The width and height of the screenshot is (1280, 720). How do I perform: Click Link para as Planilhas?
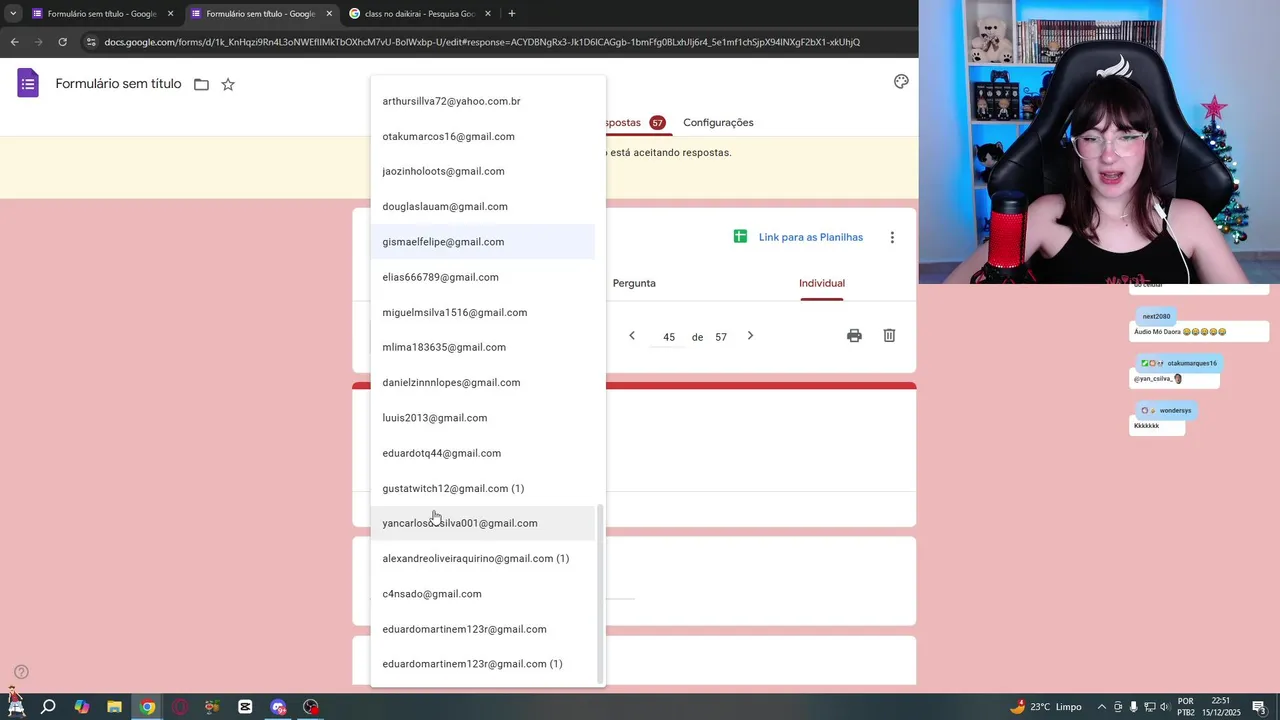pyautogui.click(x=811, y=237)
